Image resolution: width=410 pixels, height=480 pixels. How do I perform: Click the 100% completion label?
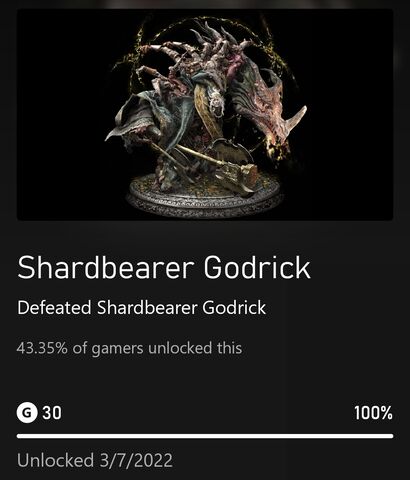point(373,413)
